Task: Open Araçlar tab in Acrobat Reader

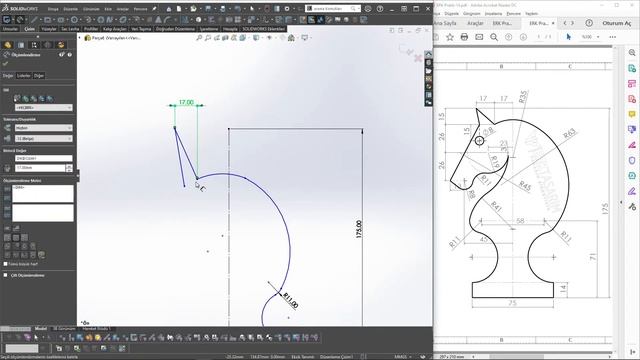Action: coord(475,23)
